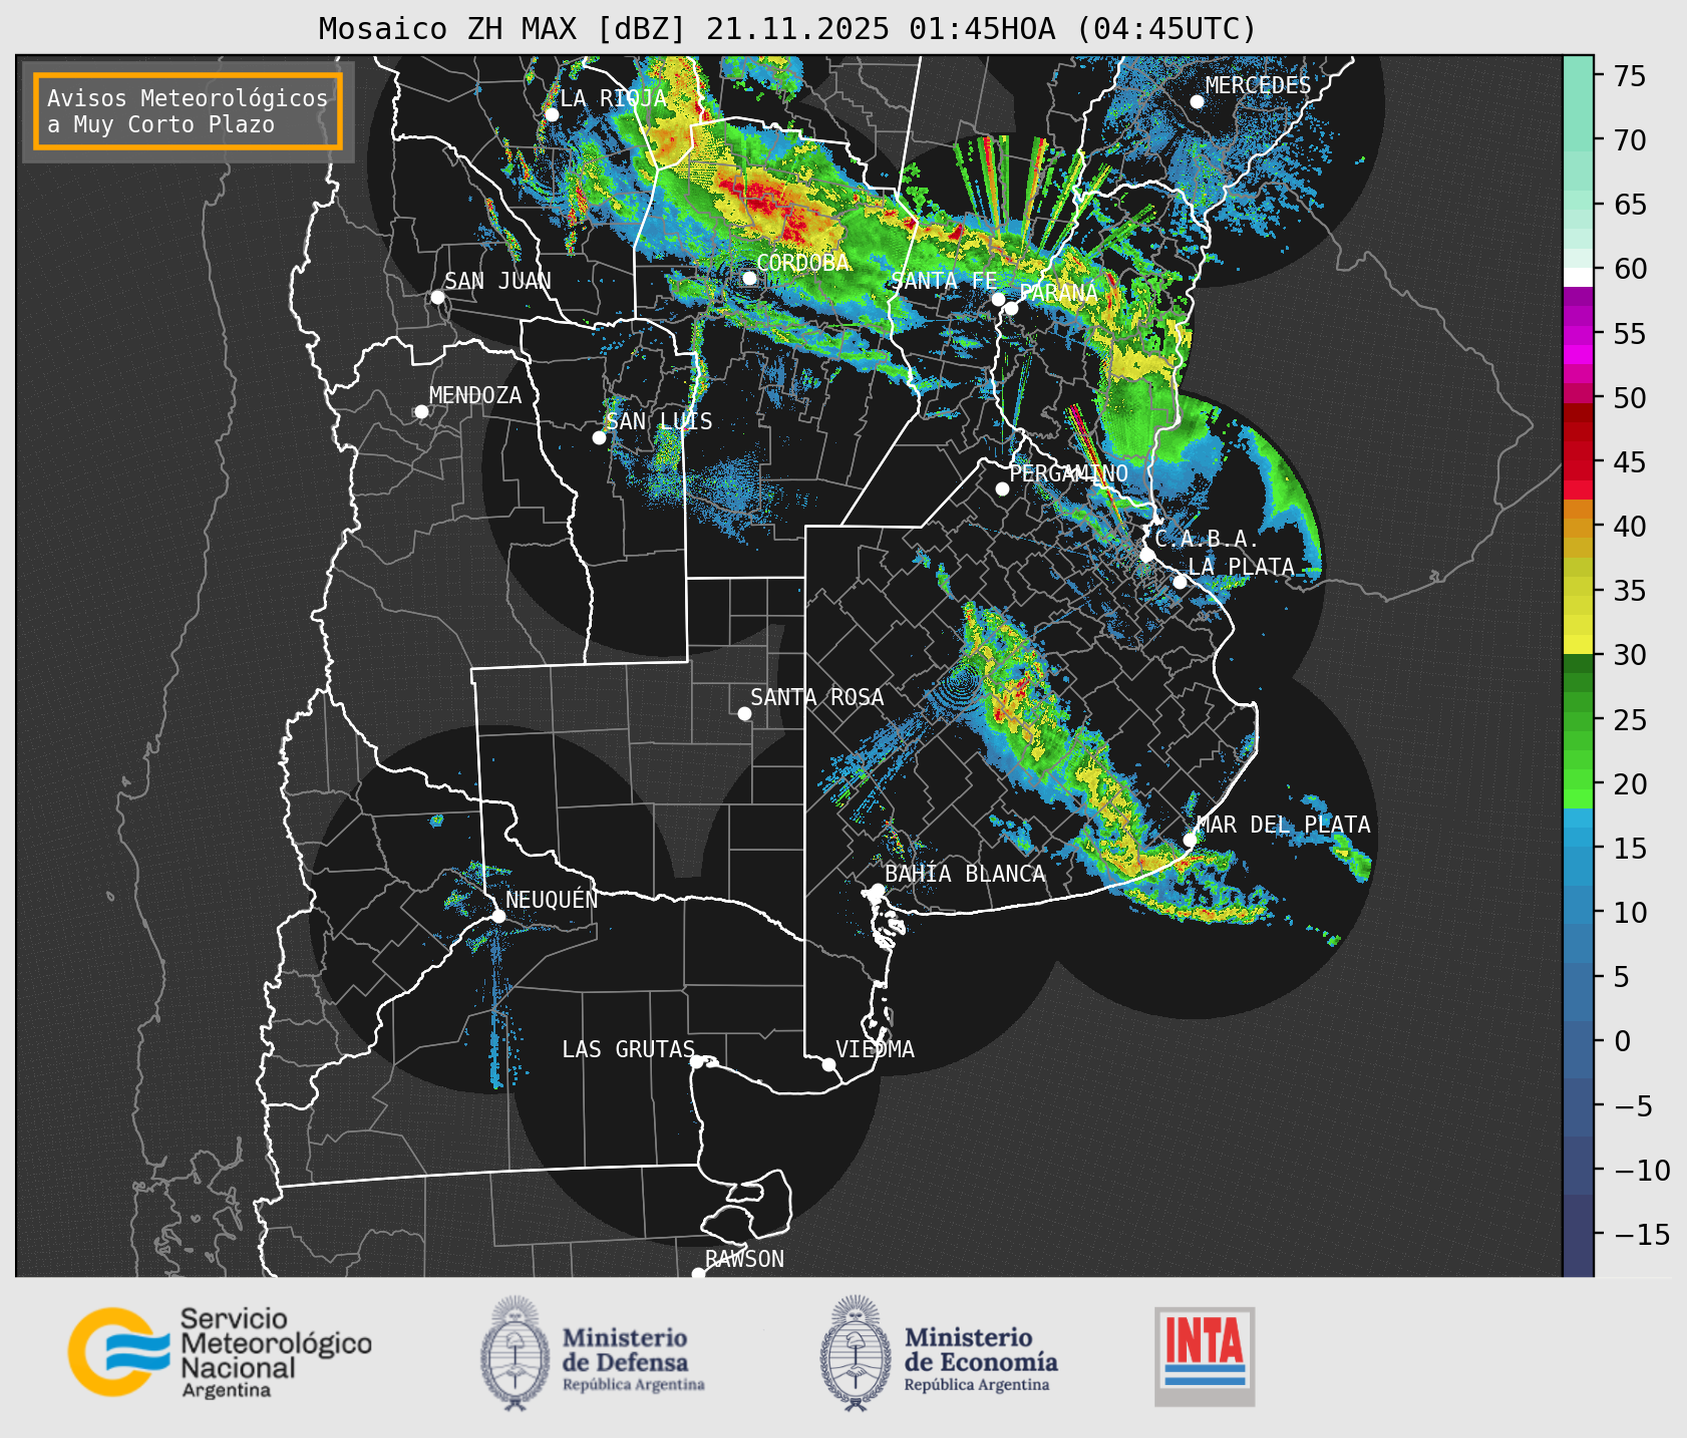Image resolution: width=1687 pixels, height=1438 pixels.
Task: Click the 0 tick label on colorbar
Action: (1621, 1041)
